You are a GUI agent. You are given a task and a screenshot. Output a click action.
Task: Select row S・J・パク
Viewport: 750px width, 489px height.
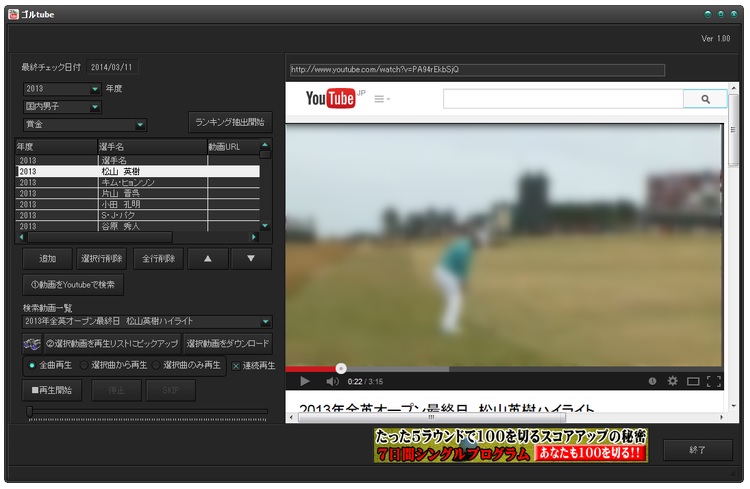coord(138,215)
